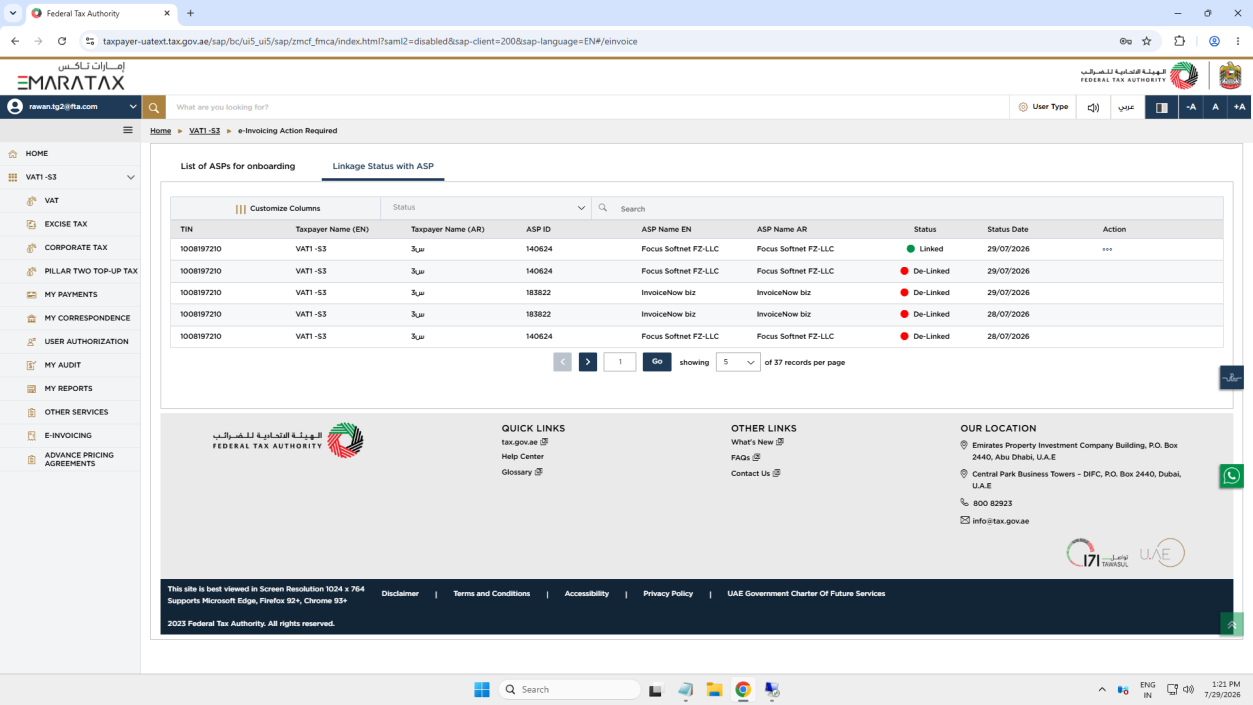The height and width of the screenshot is (705, 1253).
Task: Click the Accessibility footer link
Action: 586,594
